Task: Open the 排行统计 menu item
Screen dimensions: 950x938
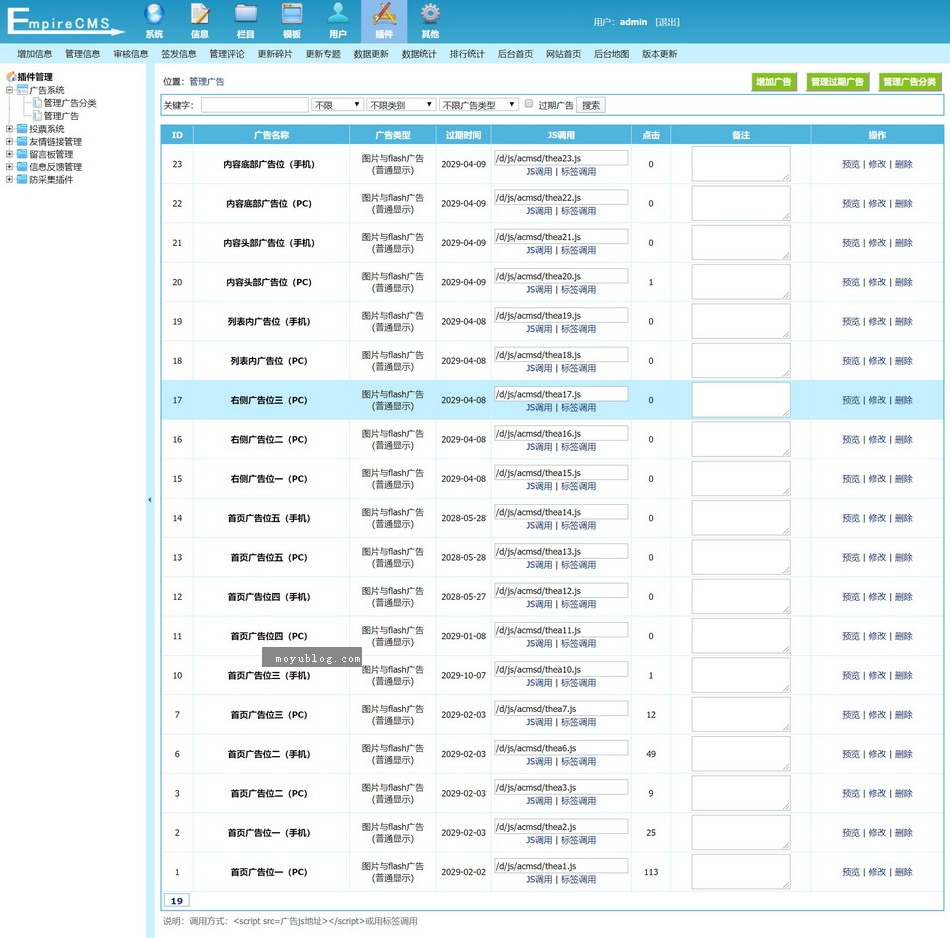Action: [x=467, y=54]
